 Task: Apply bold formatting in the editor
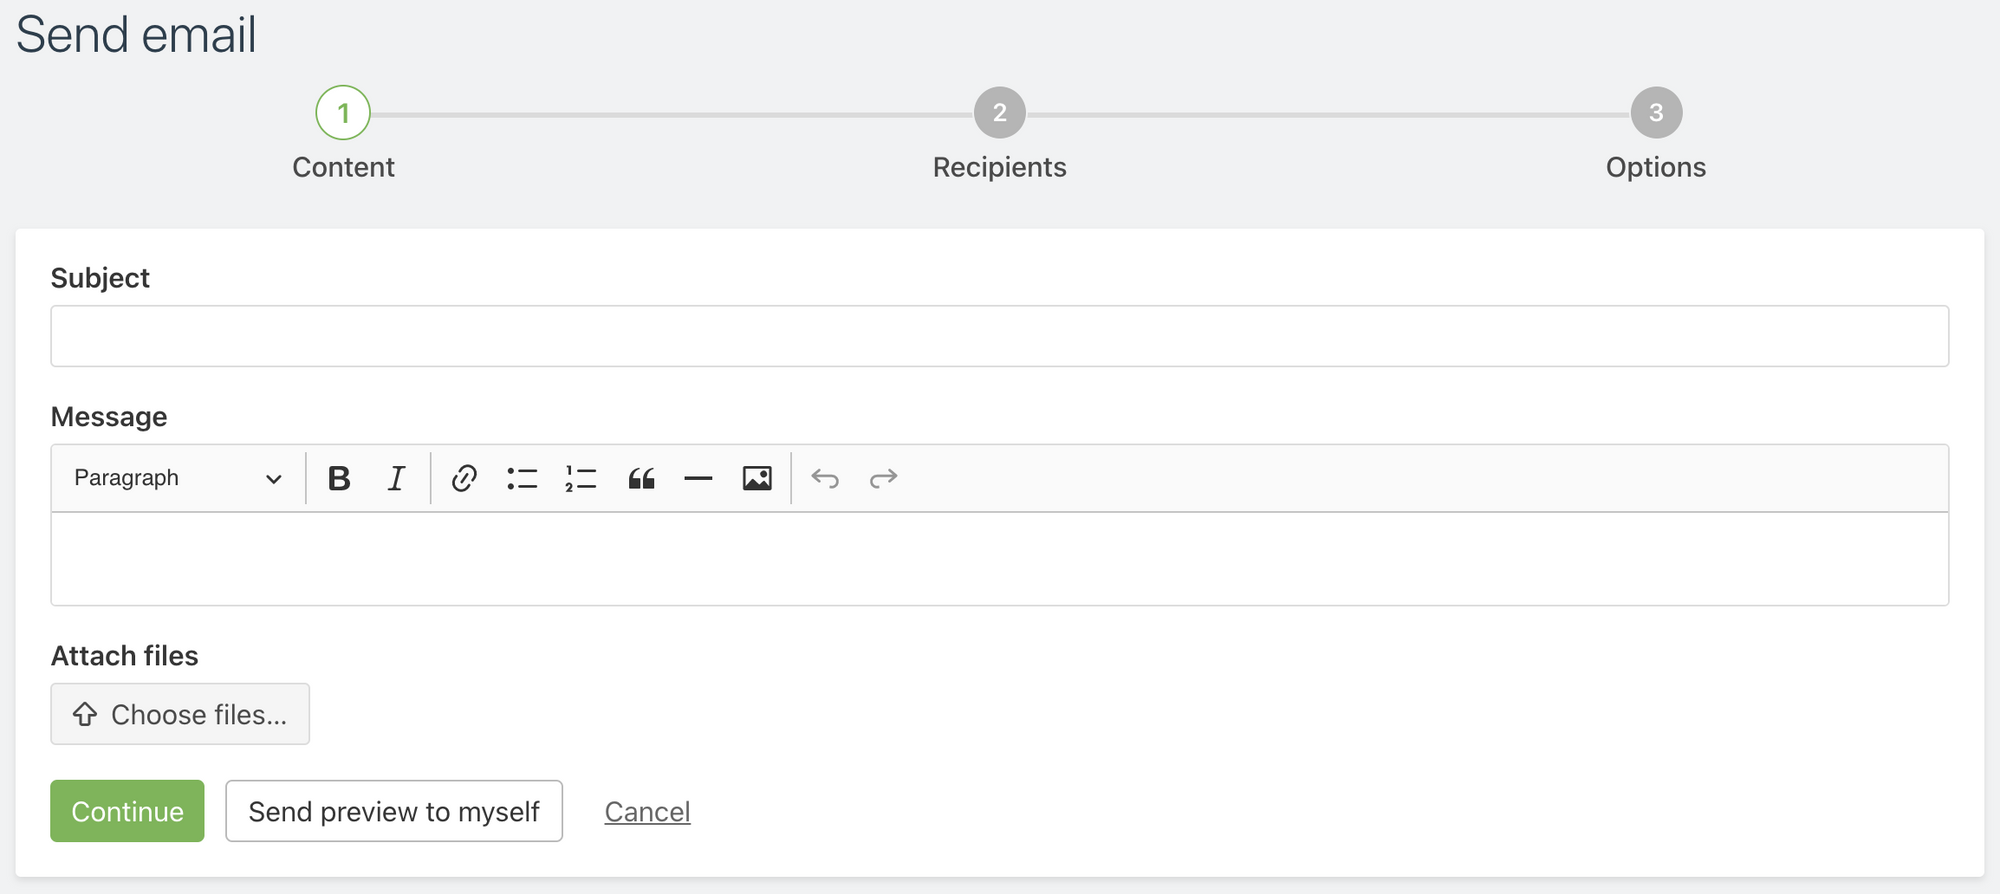pyautogui.click(x=338, y=478)
